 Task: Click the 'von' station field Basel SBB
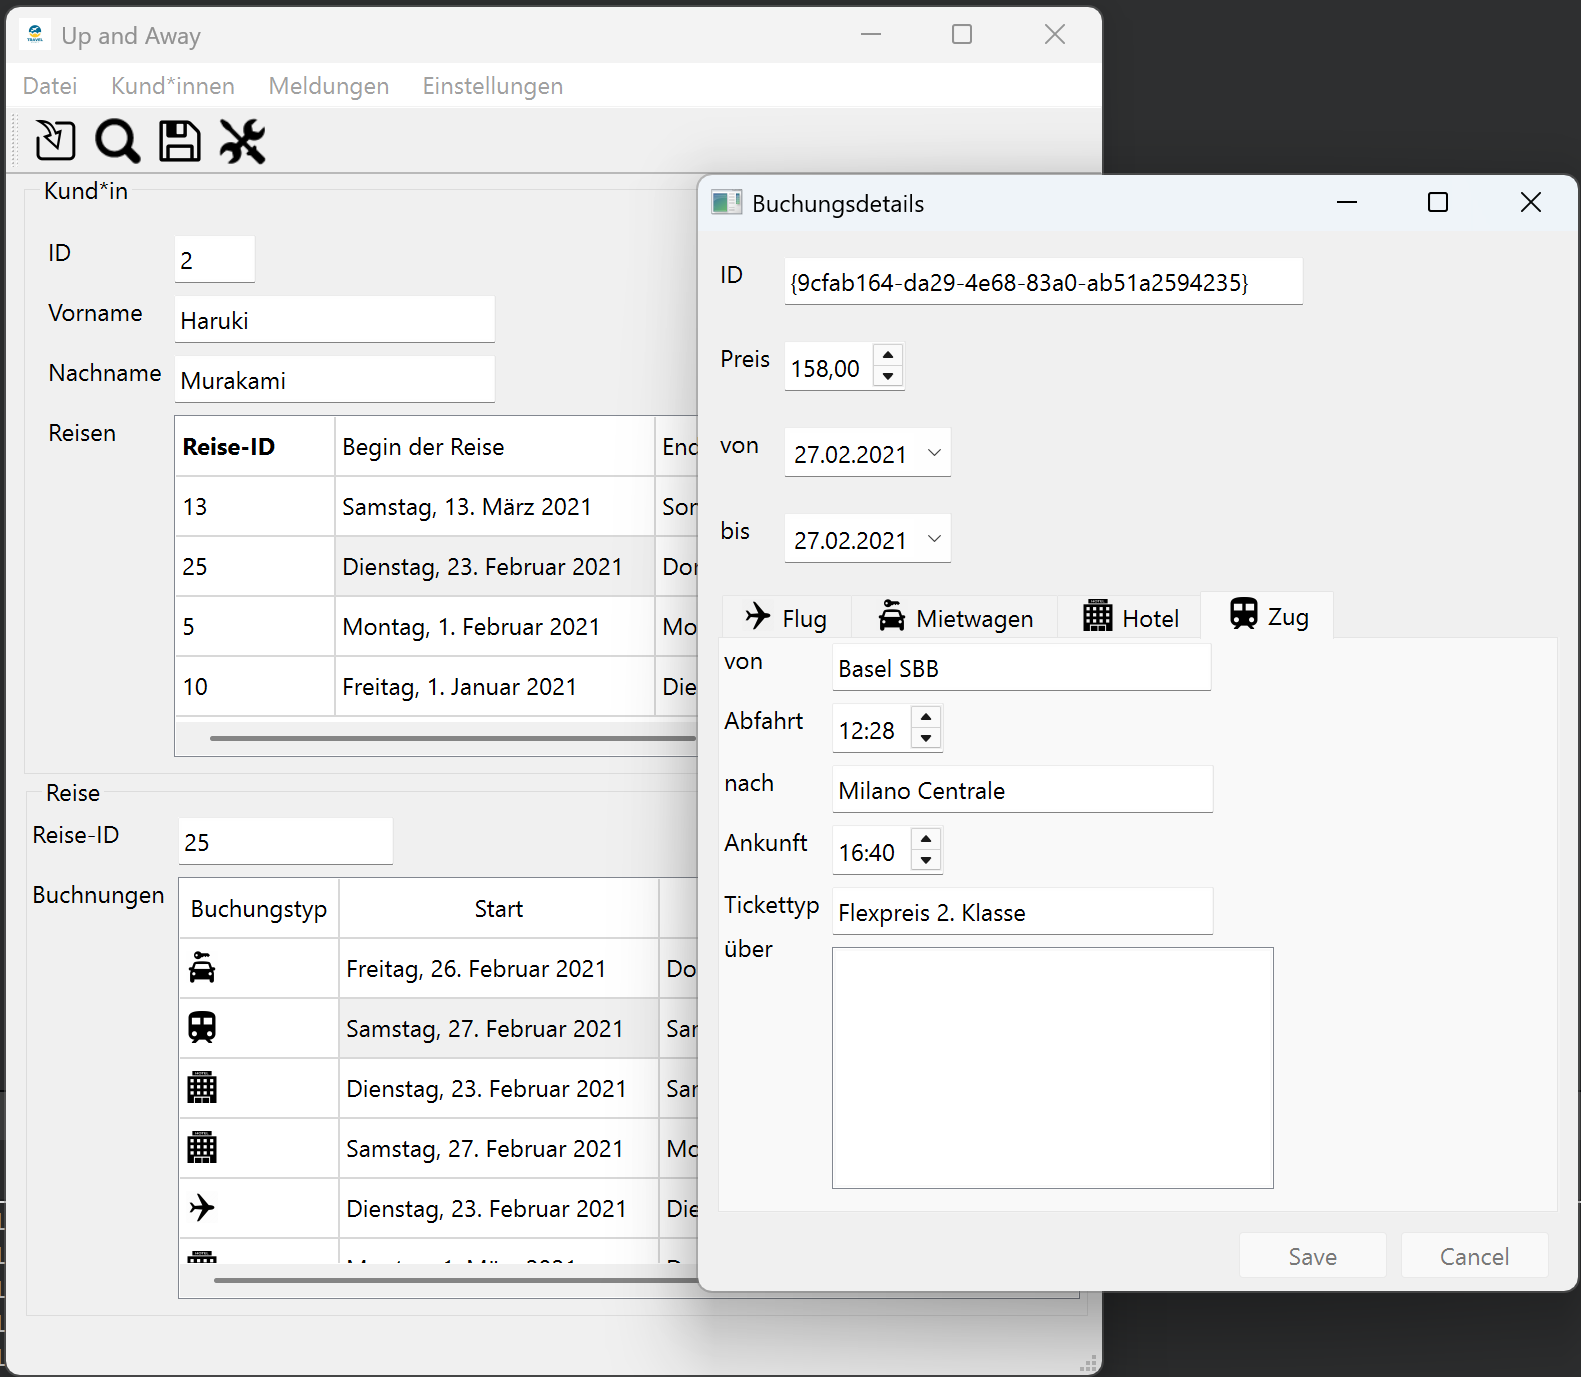coord(1021,668)
